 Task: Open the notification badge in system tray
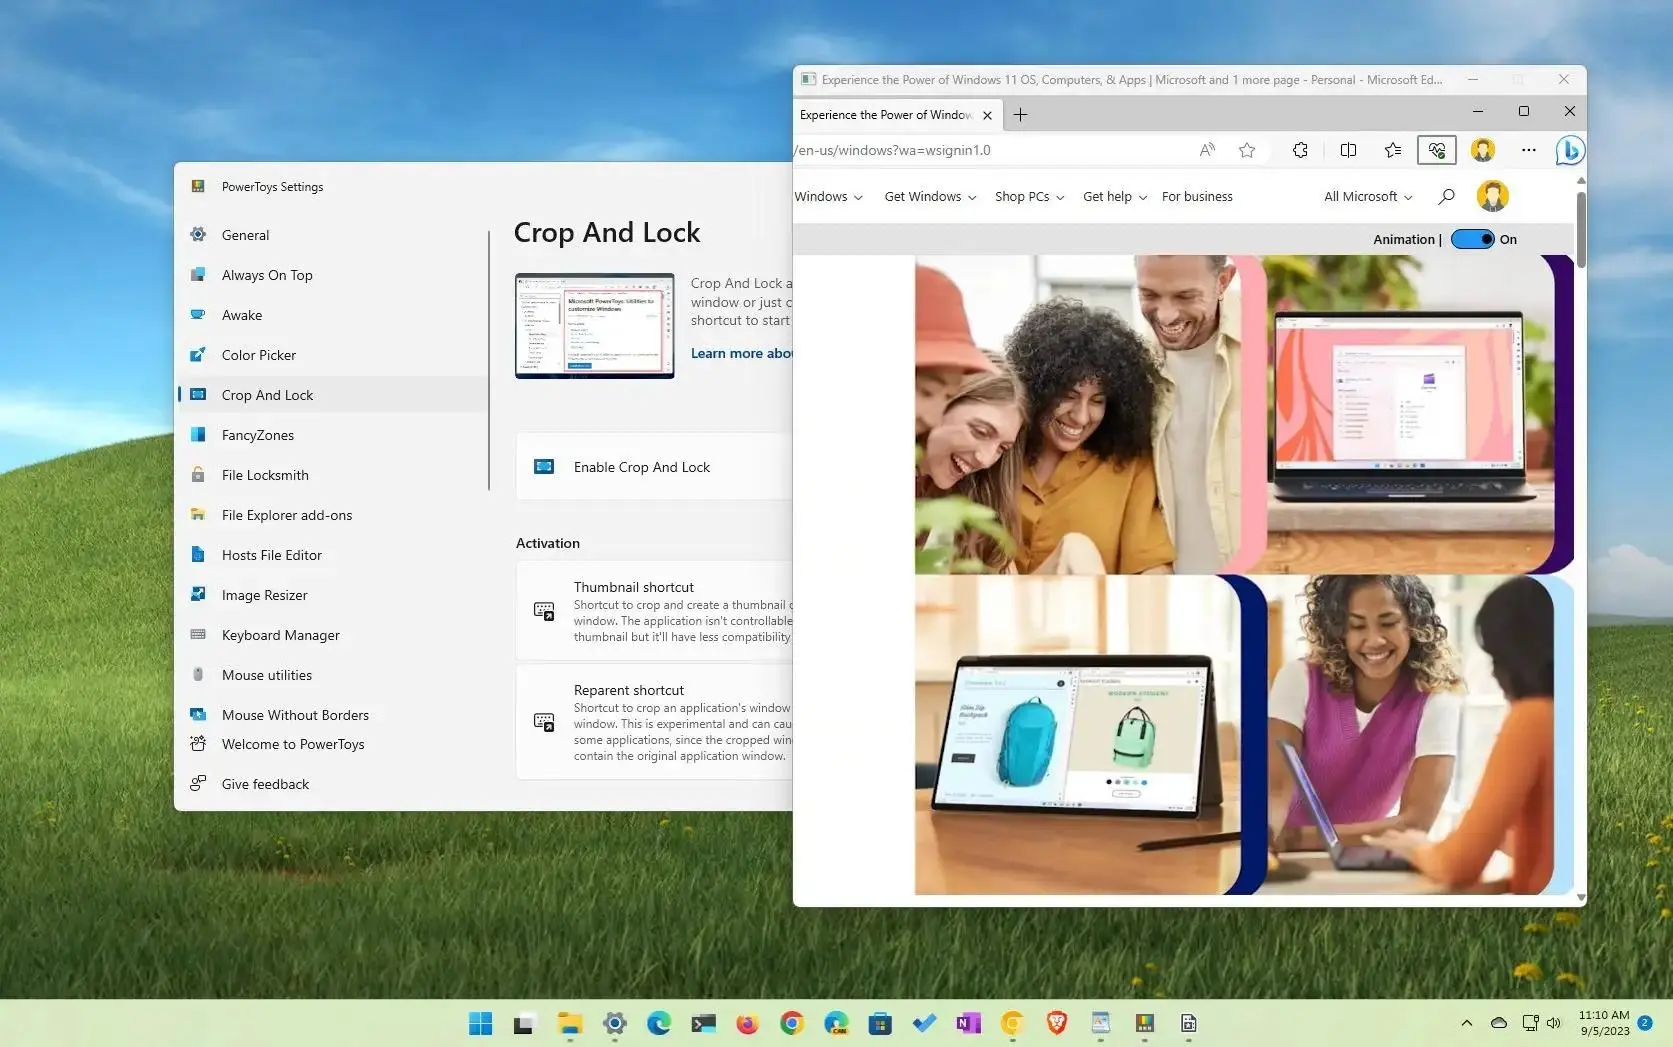click(1645, 1023)
